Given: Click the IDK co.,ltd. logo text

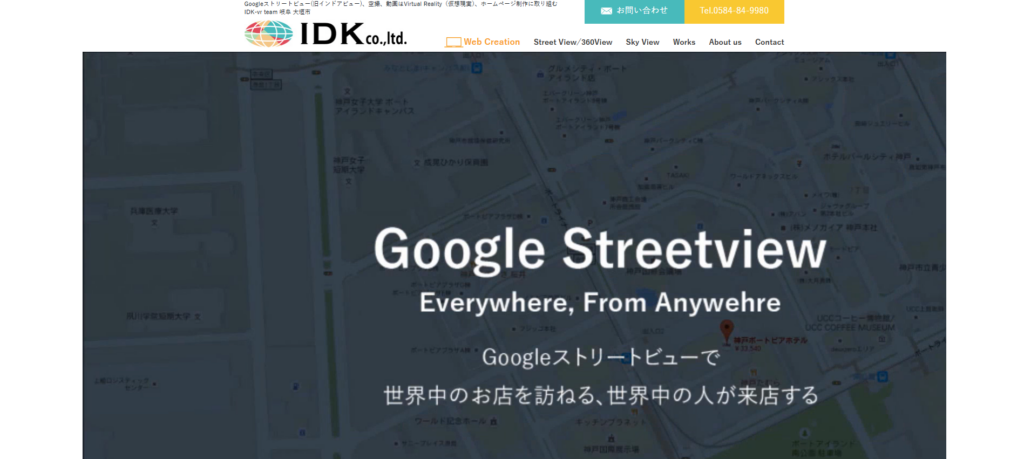Looking at the screenshot, I should click(x=353, y=34).
